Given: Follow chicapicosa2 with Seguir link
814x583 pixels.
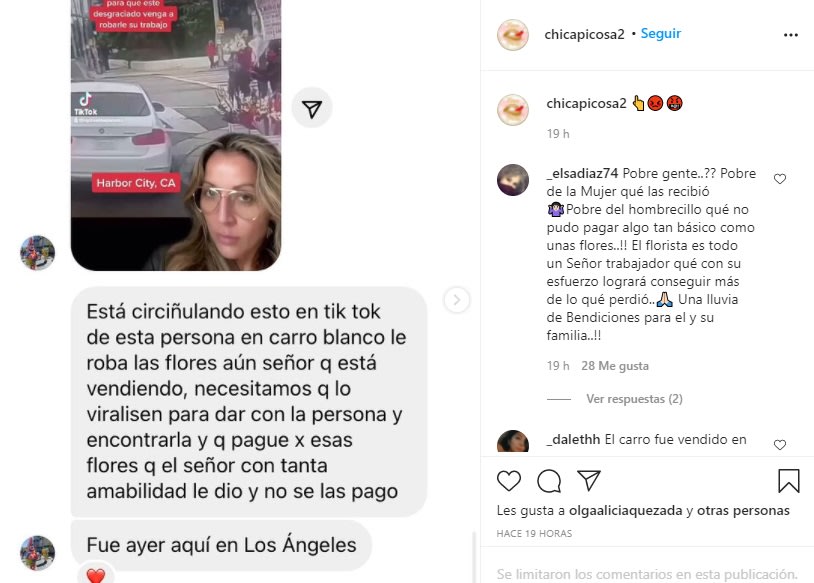Looking at the screenshot, I should tap(660, 34).
